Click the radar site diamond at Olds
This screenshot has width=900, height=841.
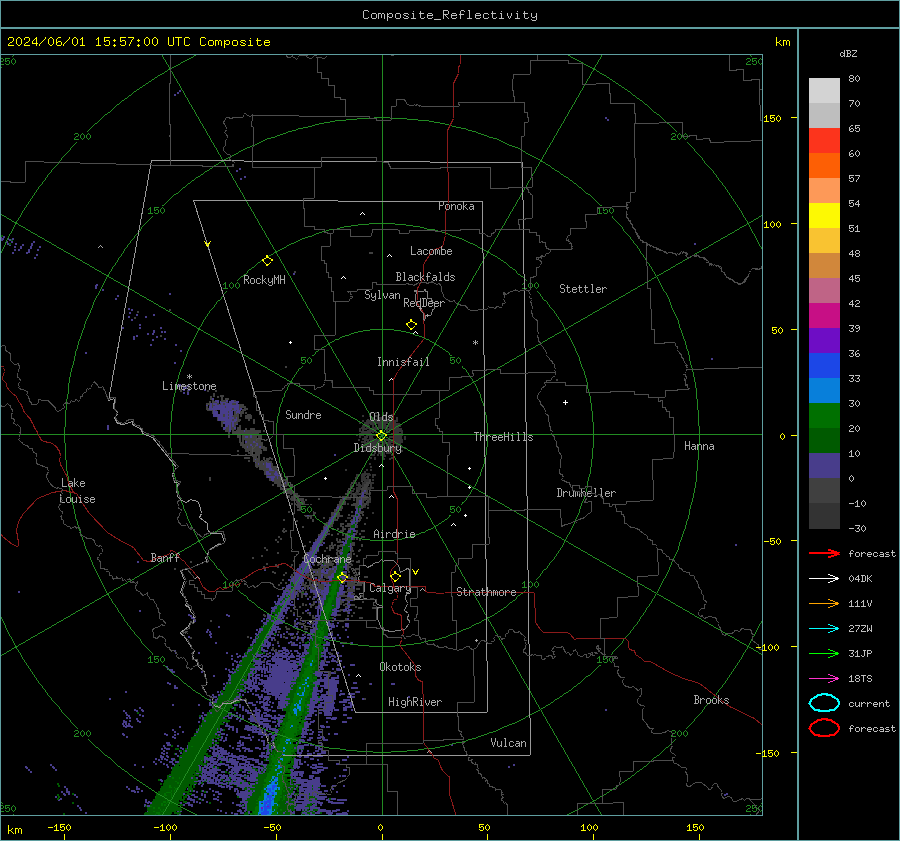click(x=381, y=436)
